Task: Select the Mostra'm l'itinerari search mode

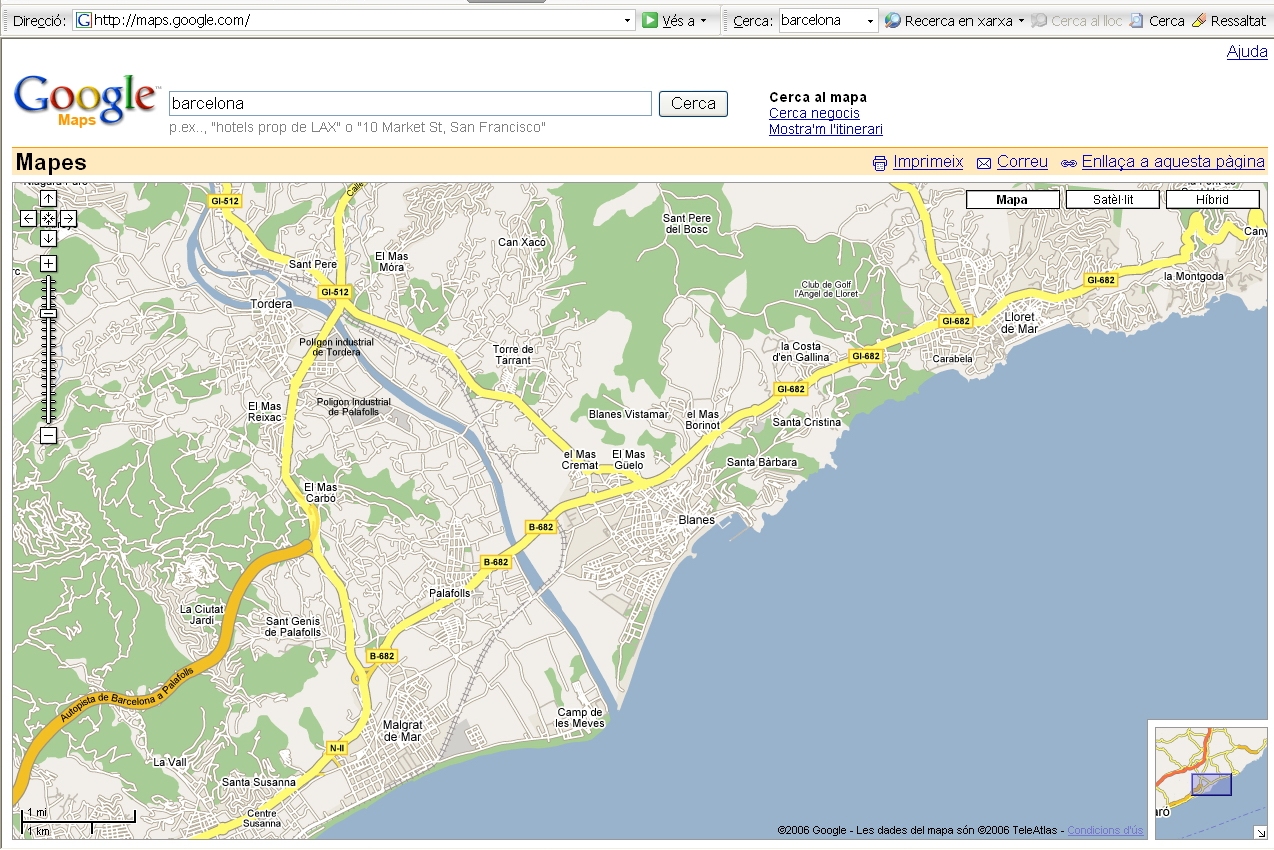Action: pyautogui.click(x=826, y=129)
